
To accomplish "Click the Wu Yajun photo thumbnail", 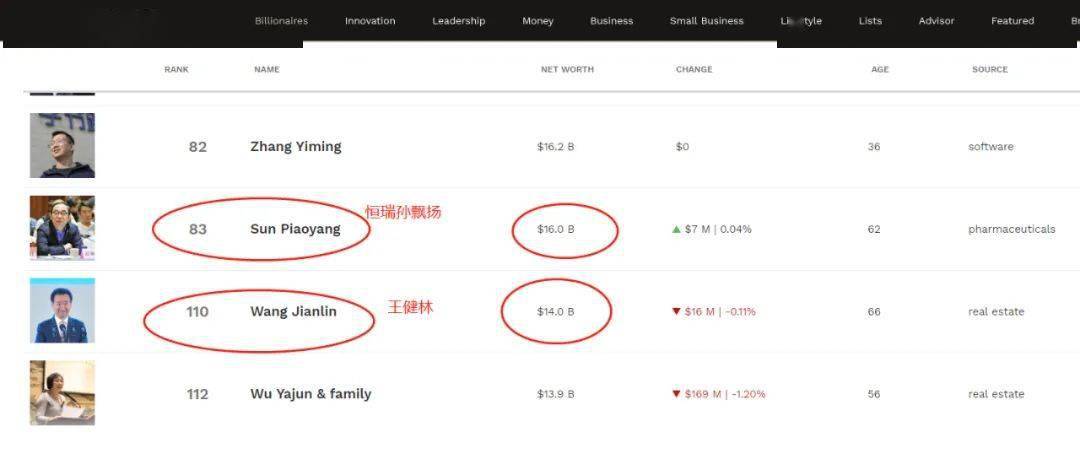I will [x=62, y=393].
